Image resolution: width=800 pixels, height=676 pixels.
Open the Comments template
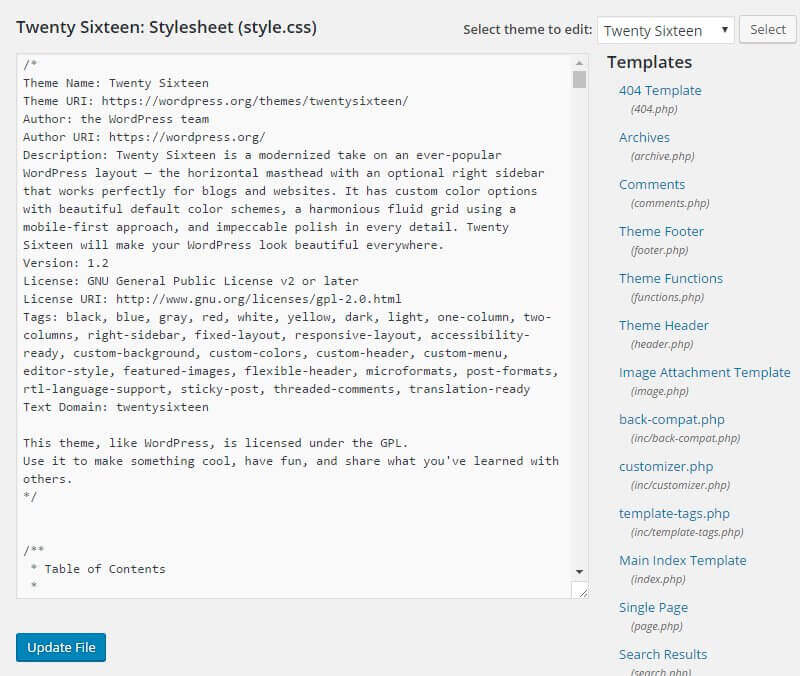click(652, 185)
